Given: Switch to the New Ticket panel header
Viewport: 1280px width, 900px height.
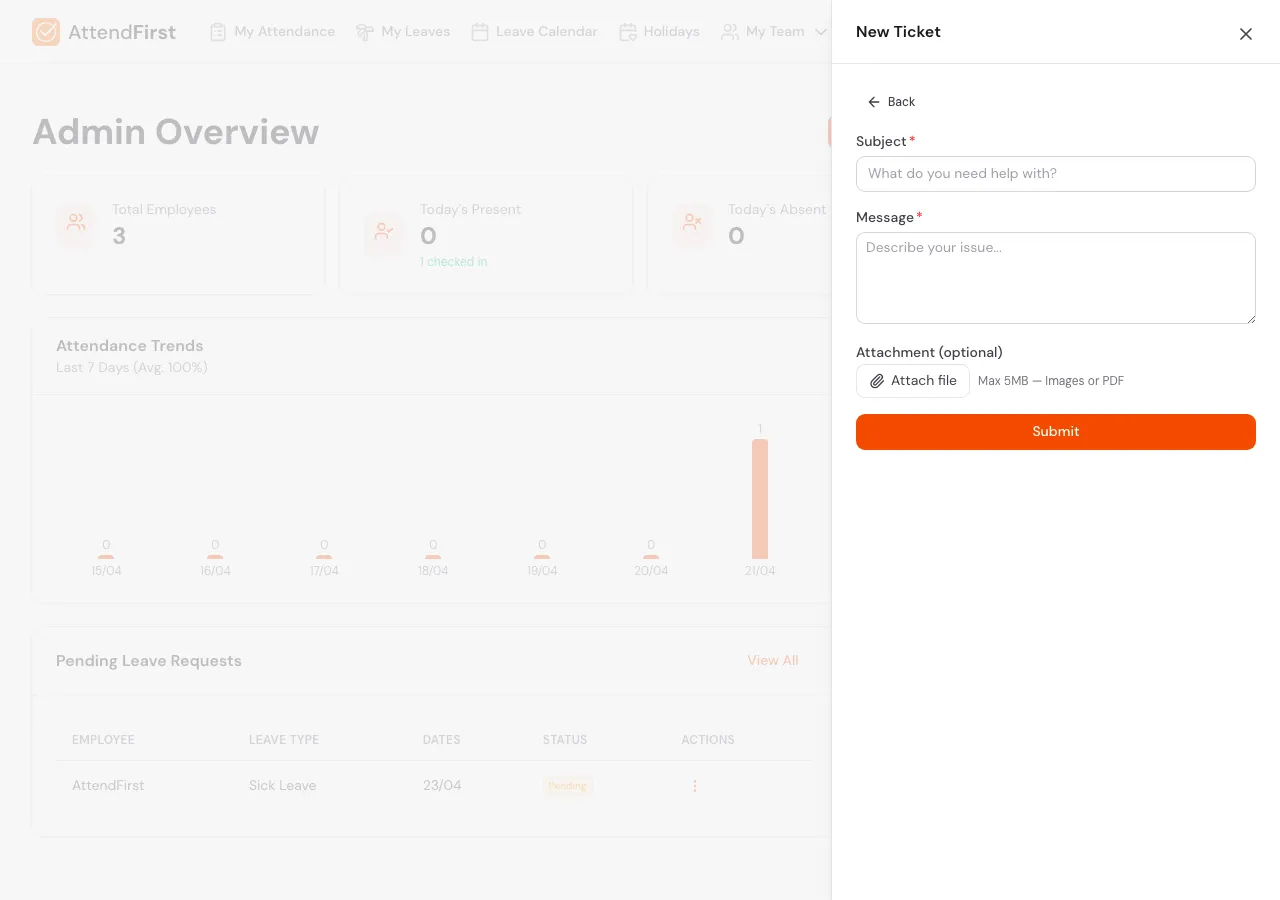Looking at the screenshot, I should point(898,32).
